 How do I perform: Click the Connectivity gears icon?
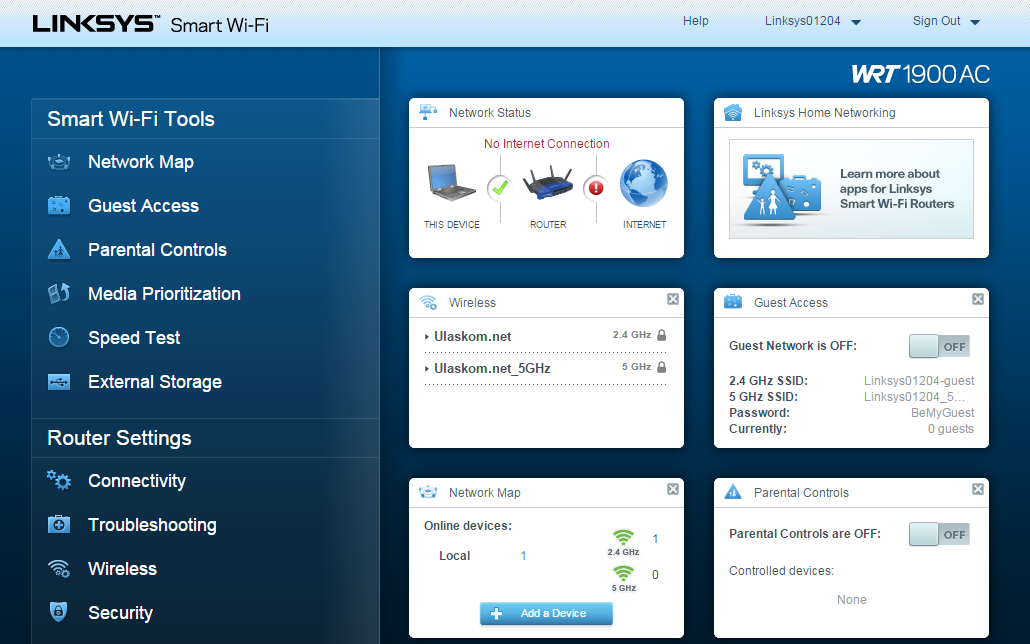[x=59, y=481]
